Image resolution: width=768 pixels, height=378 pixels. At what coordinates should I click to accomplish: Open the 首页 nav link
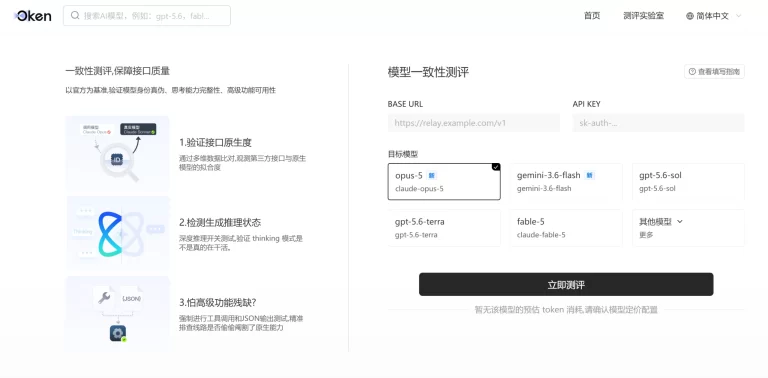(592, 16)
